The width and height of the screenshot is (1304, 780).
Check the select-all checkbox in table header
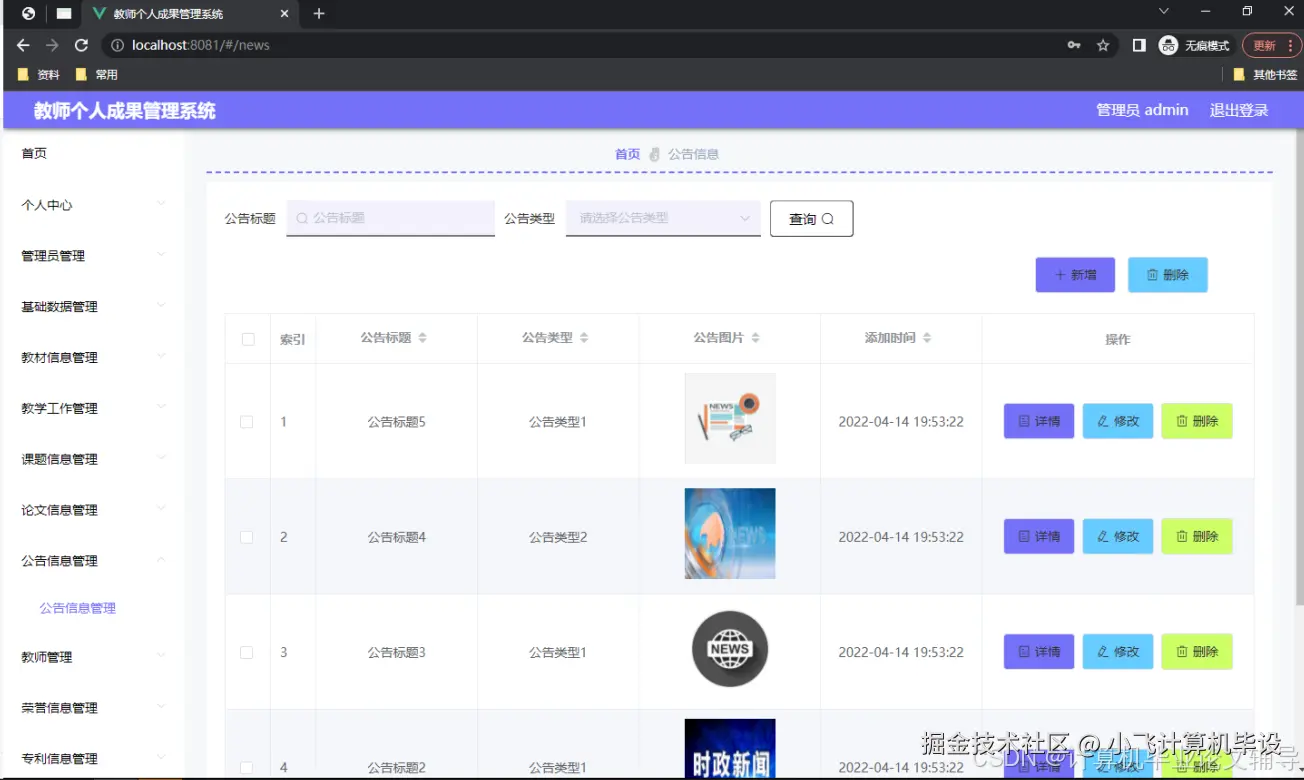[x=247, y=338]
